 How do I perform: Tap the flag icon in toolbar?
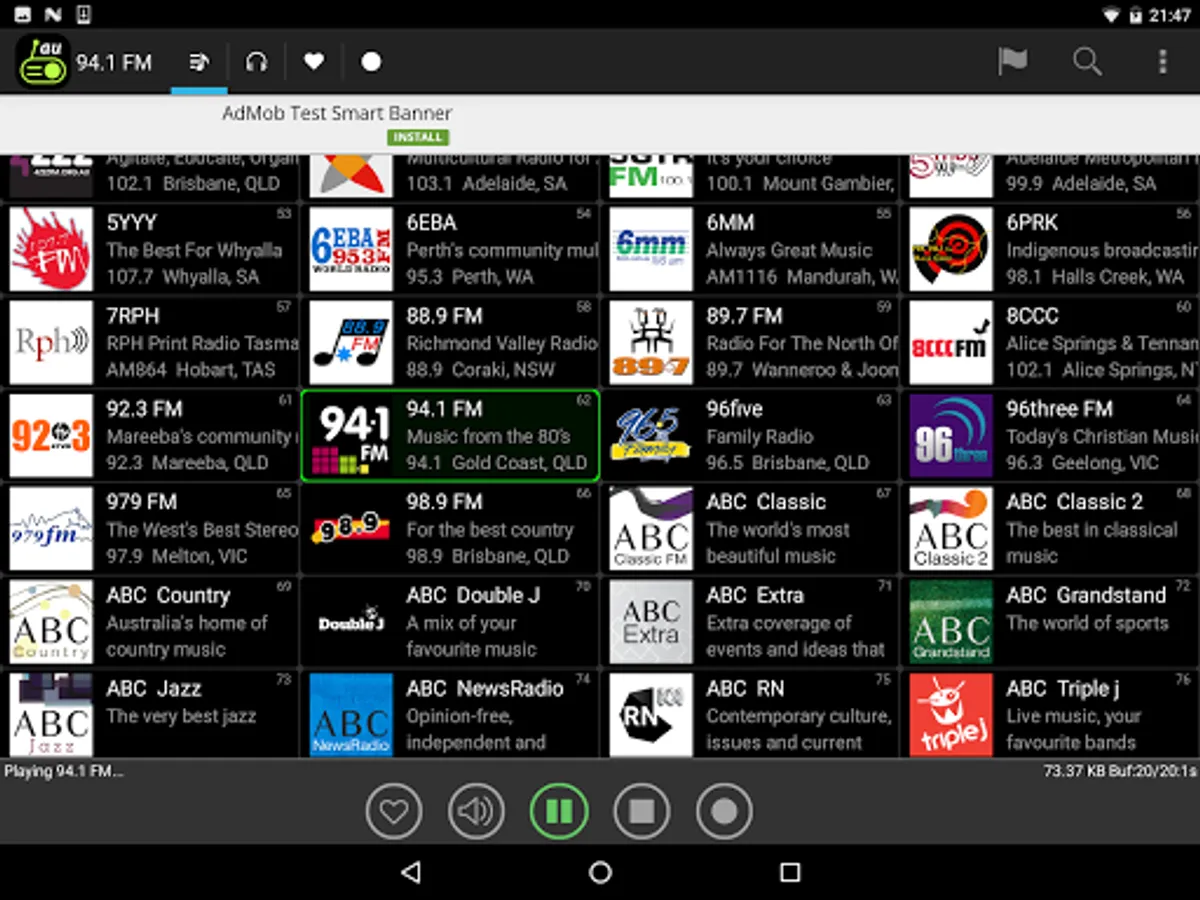[1012, 62]
